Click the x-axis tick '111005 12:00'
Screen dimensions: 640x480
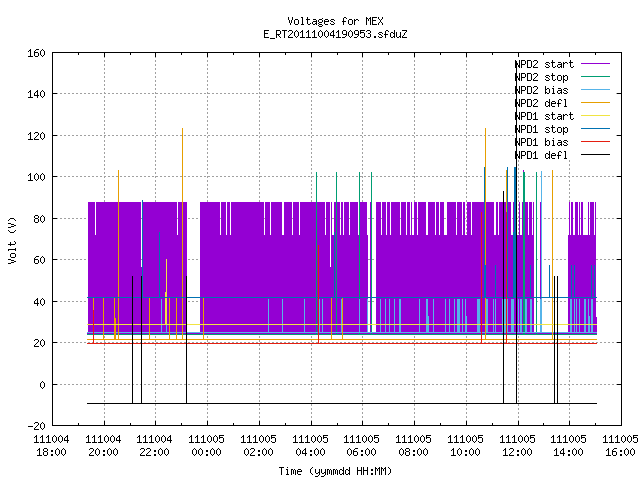[x=517, y=446]
